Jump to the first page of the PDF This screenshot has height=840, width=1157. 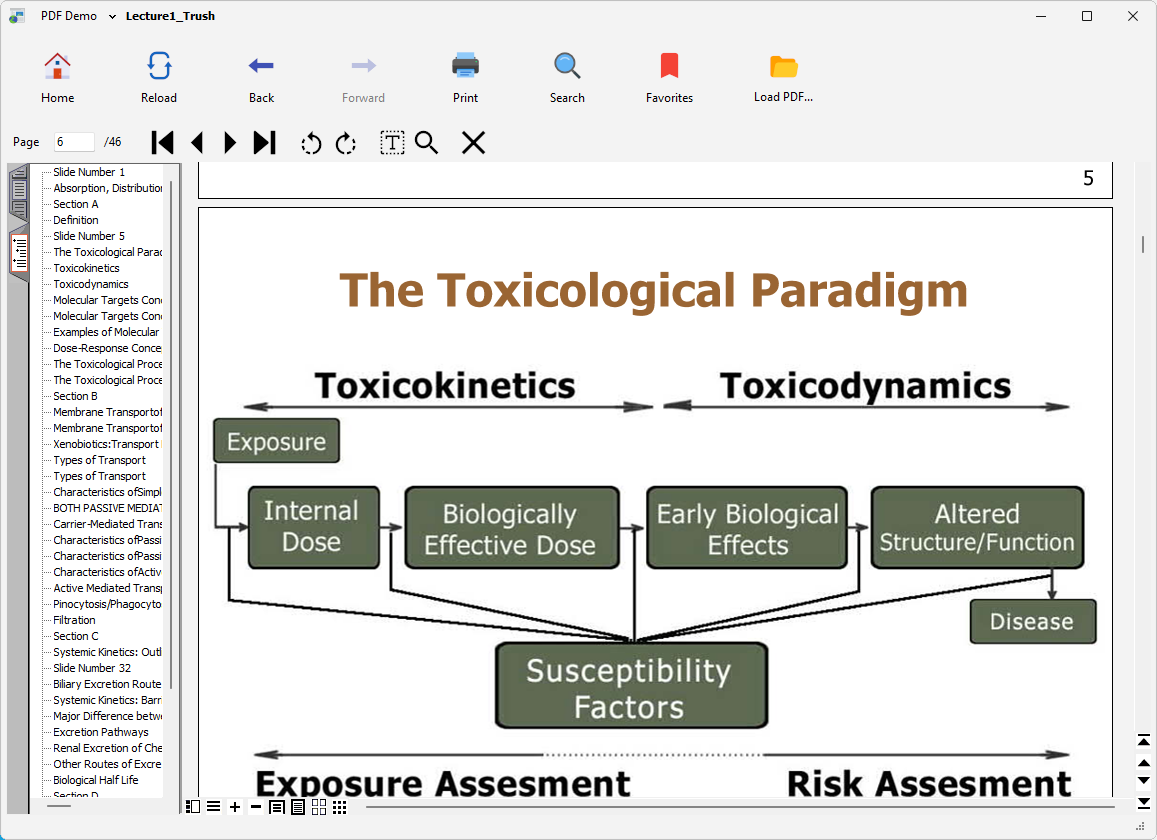click(162, 143)
